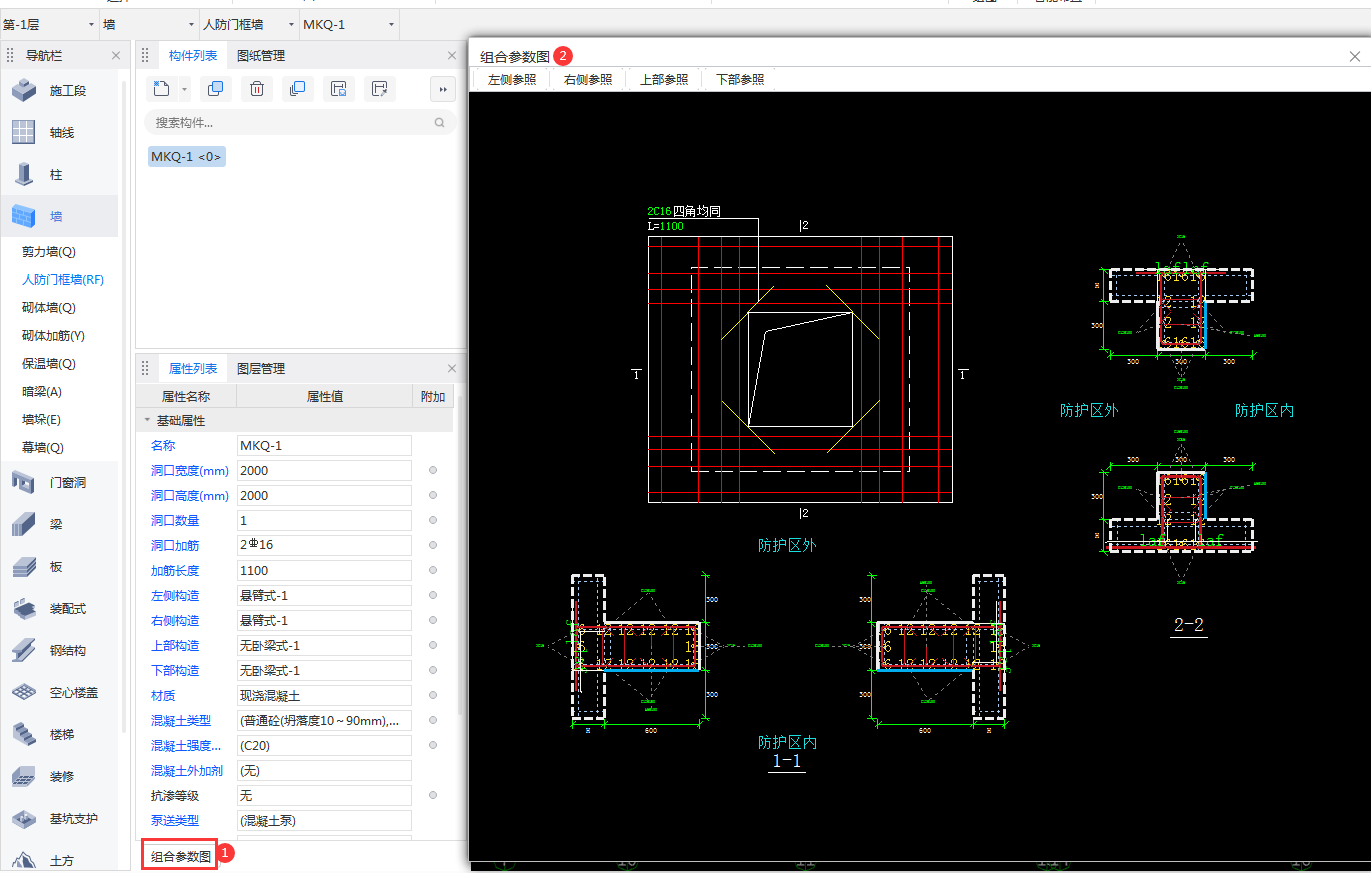Click the pick component from drawing icon

(x=379, y=89)
